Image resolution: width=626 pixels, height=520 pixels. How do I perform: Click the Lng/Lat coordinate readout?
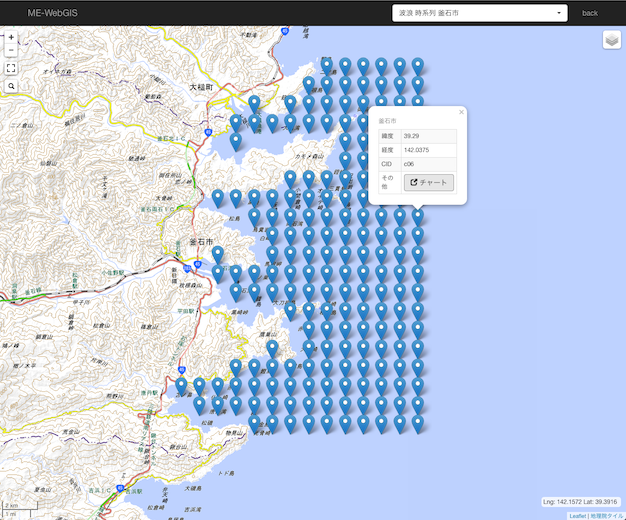[x=579, y=501]
